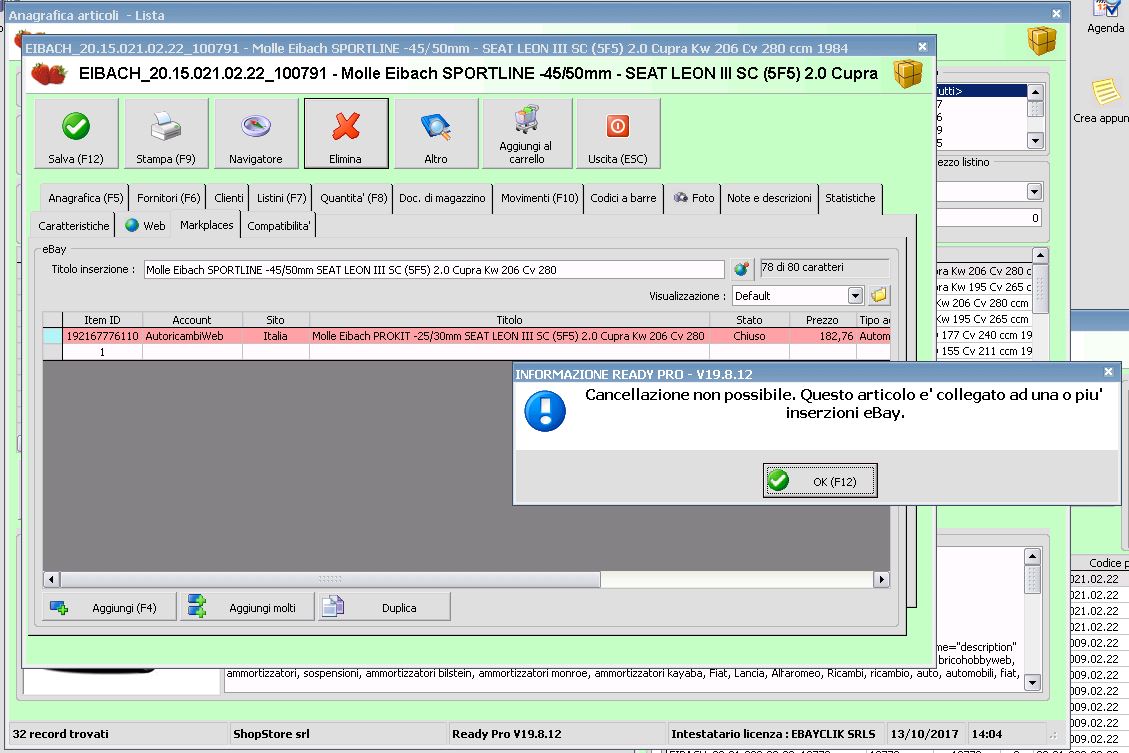
Task: Open Crea appuntamento note icon
Action: coord(1104,101)
